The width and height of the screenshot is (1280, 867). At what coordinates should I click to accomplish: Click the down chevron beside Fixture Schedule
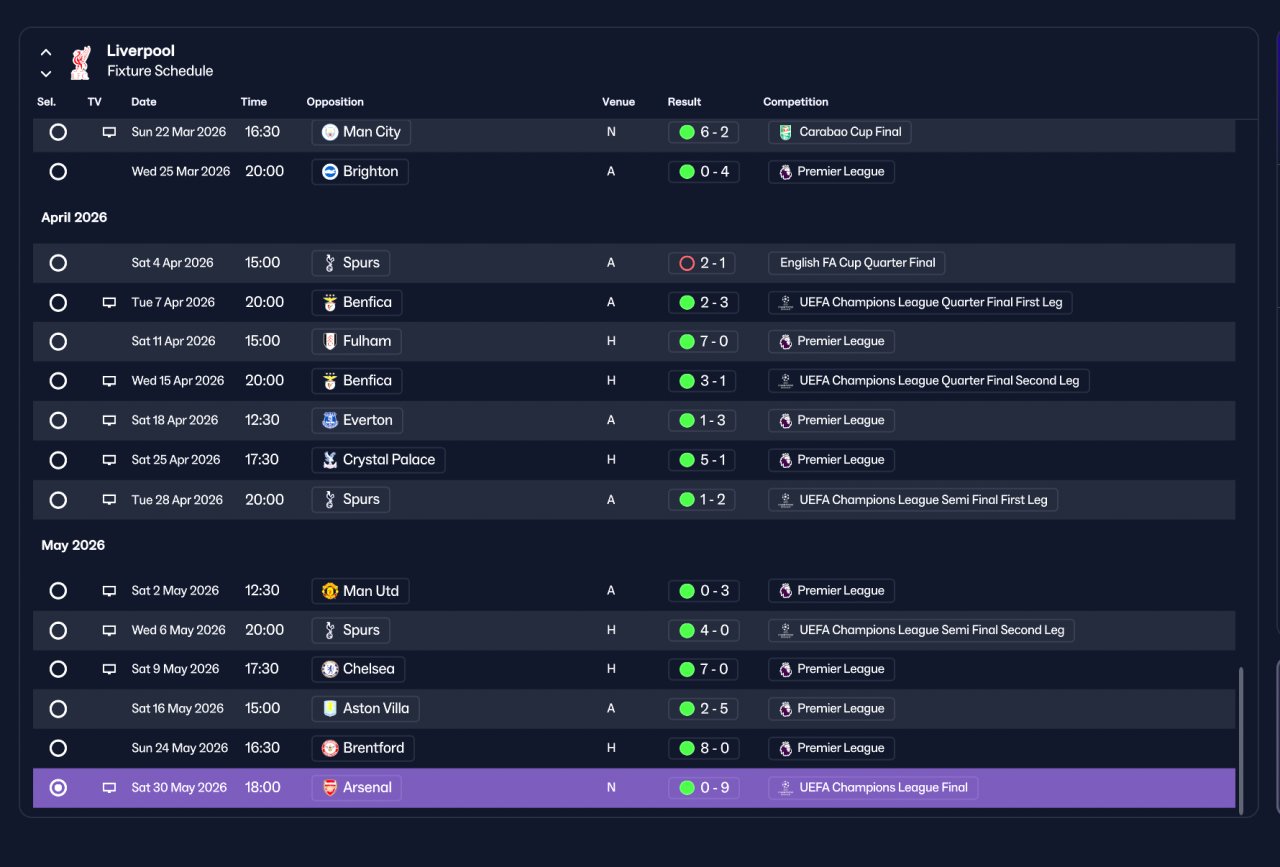pos(46,73)
